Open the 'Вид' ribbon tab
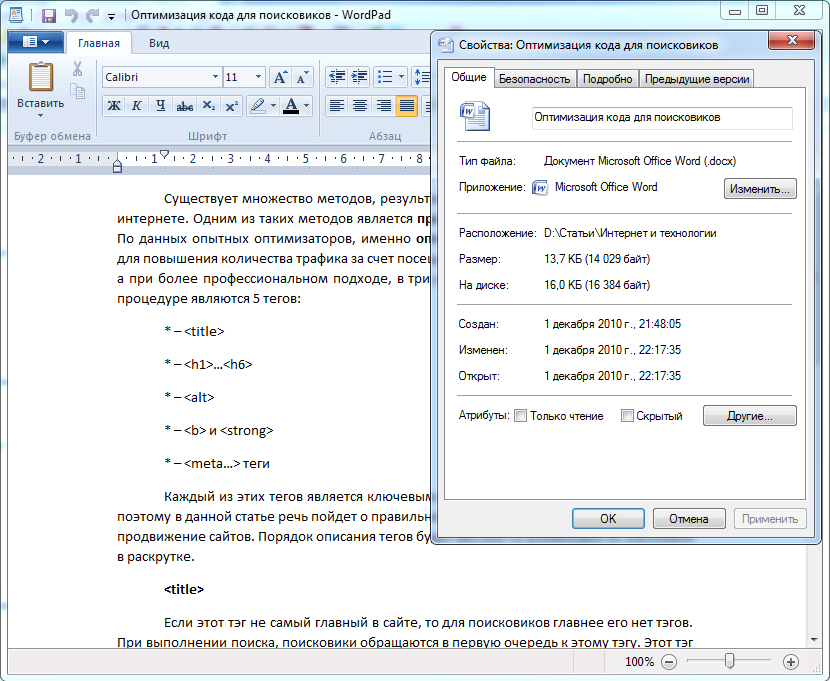This screenshot has height=681, width=830. pyautogui.click(x=159, y=43)
